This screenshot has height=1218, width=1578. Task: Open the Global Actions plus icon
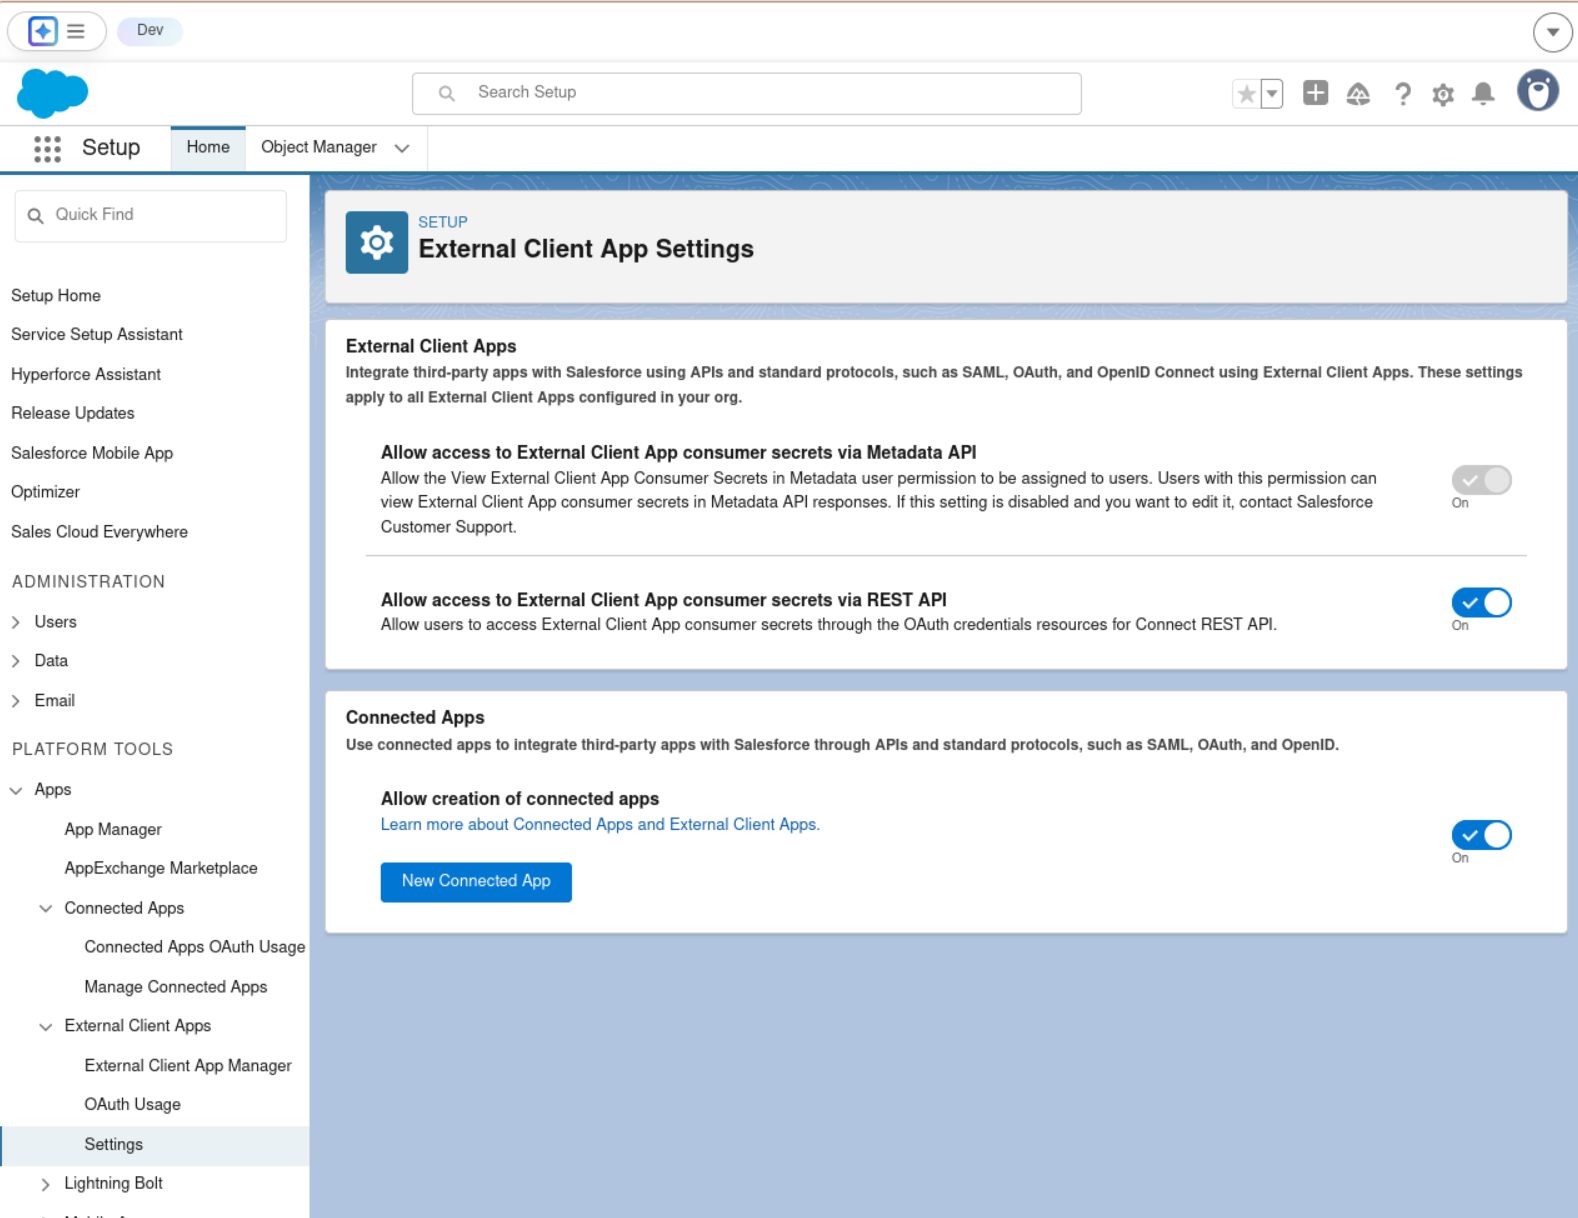1315,93
